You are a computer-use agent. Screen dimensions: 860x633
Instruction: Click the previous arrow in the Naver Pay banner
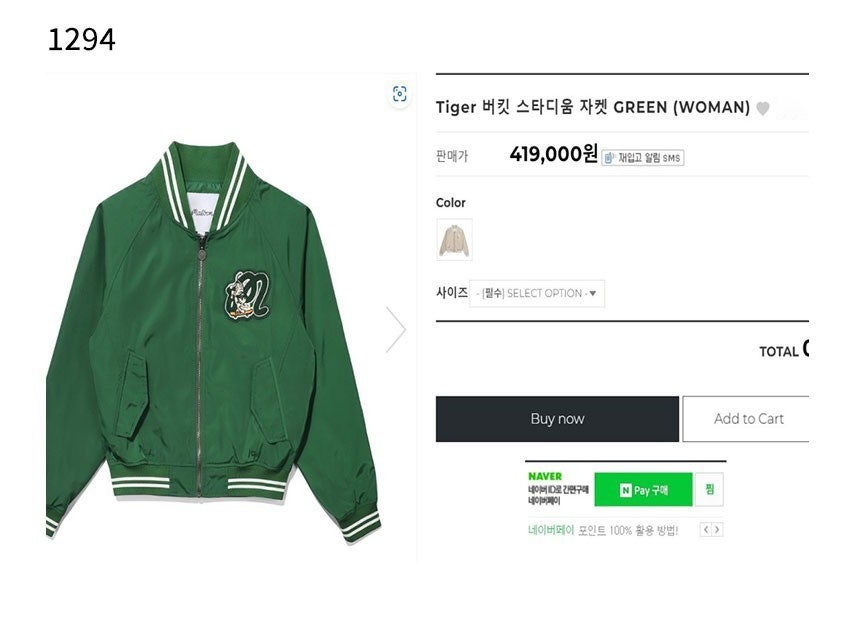point(705,530)
